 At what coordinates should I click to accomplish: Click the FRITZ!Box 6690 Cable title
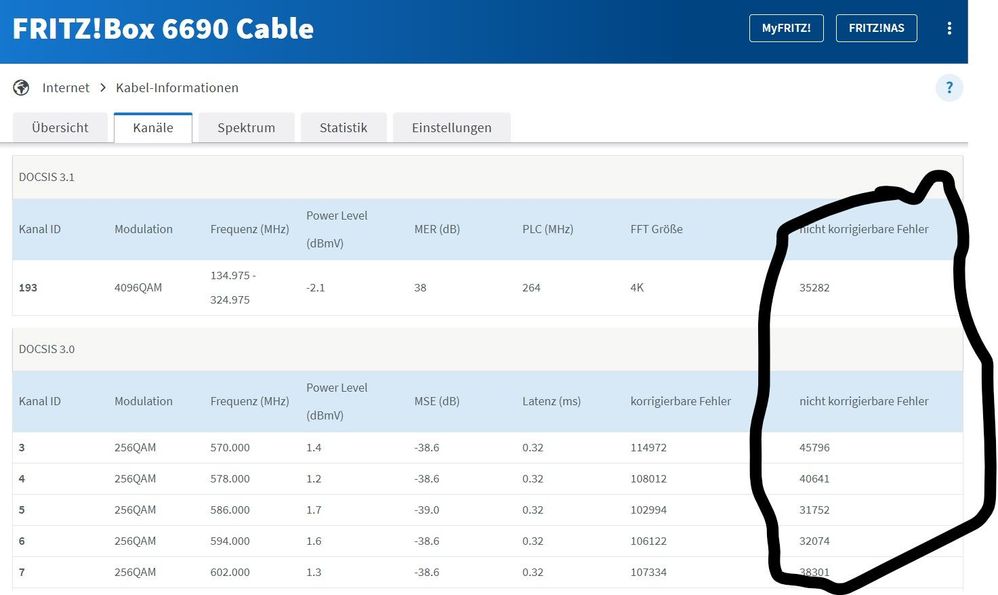pos(163,28)
